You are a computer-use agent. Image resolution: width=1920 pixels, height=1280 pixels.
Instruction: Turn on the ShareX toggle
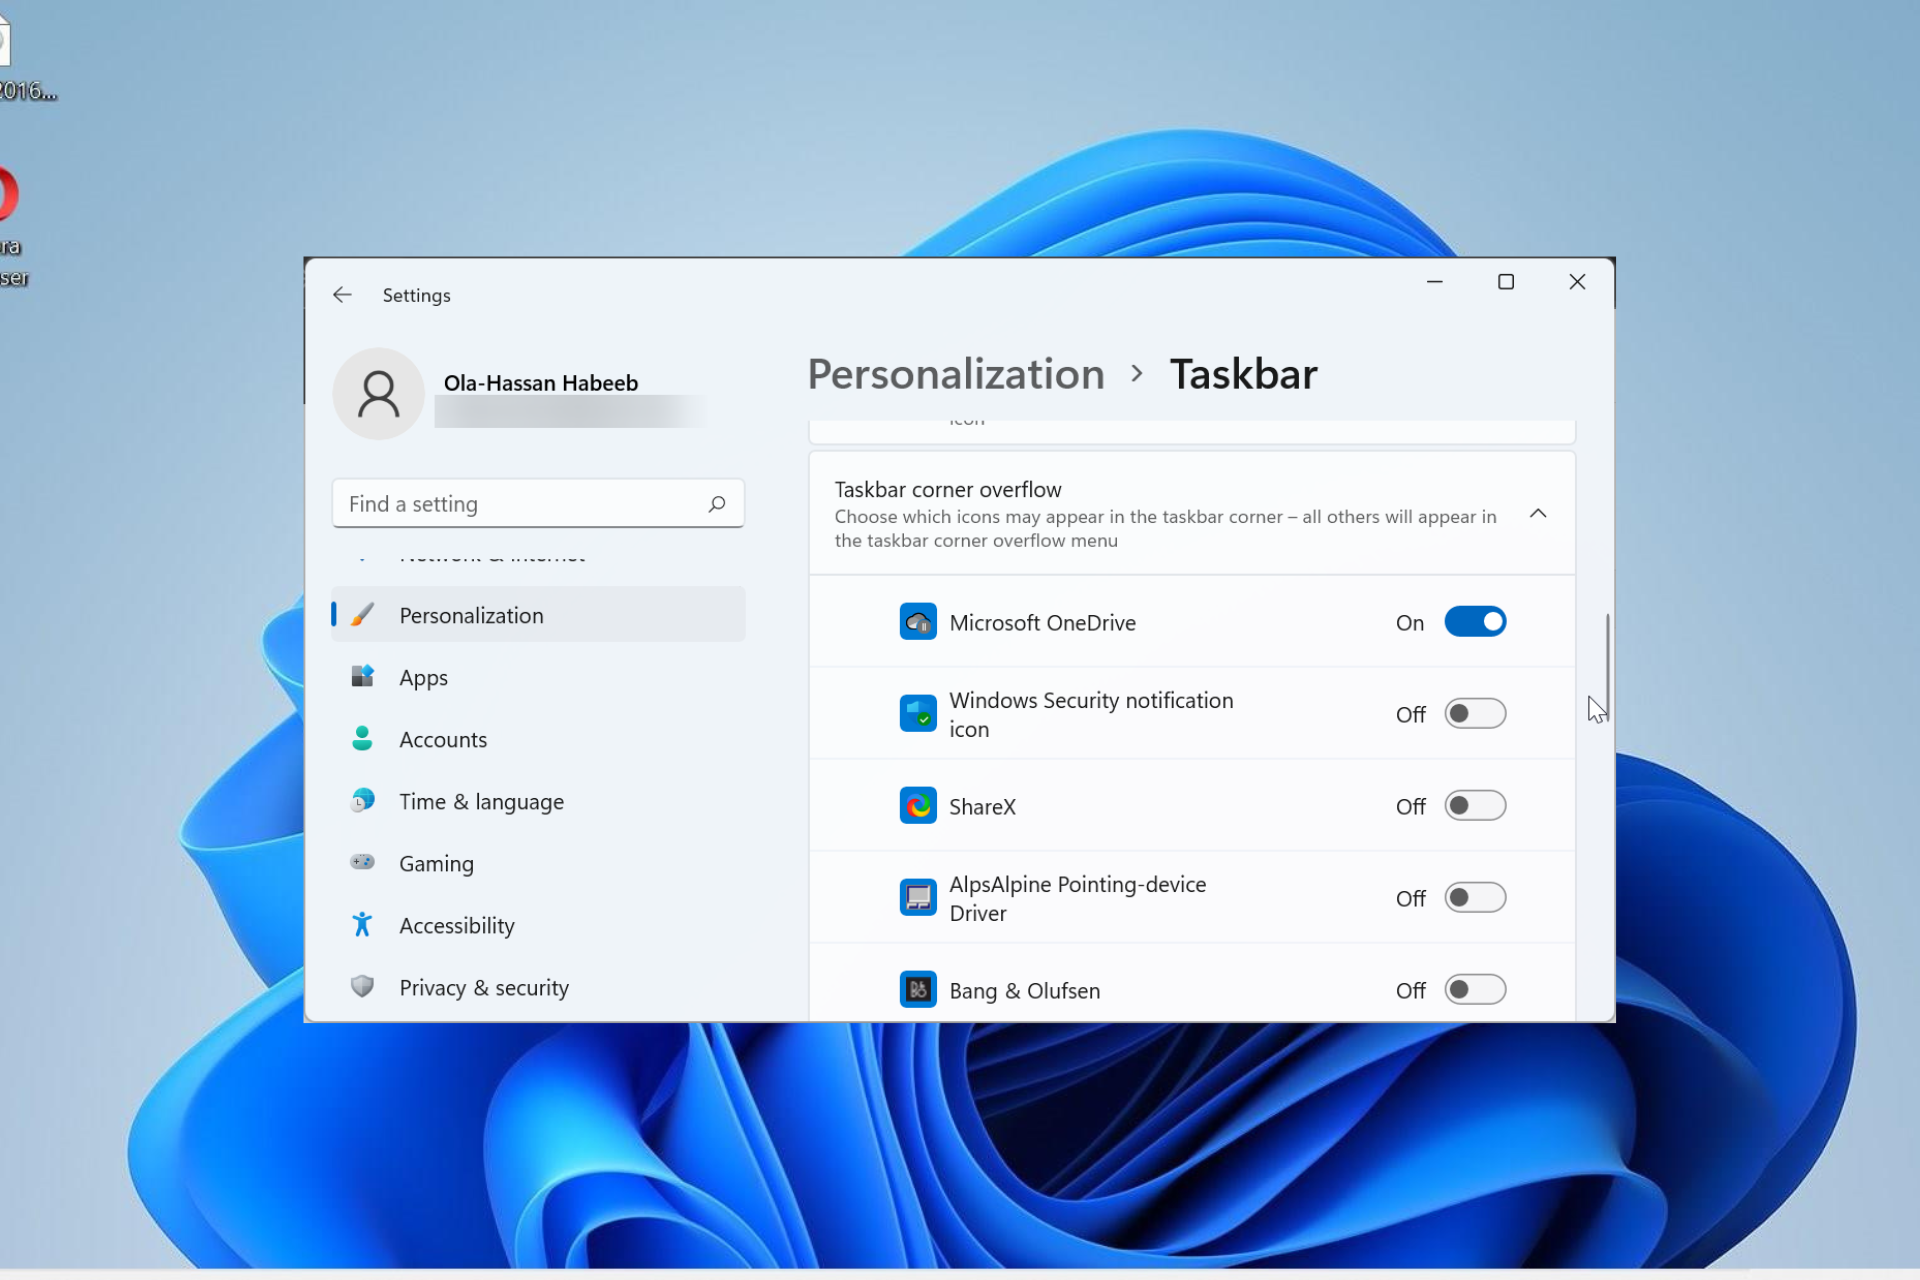point(1475,805)
